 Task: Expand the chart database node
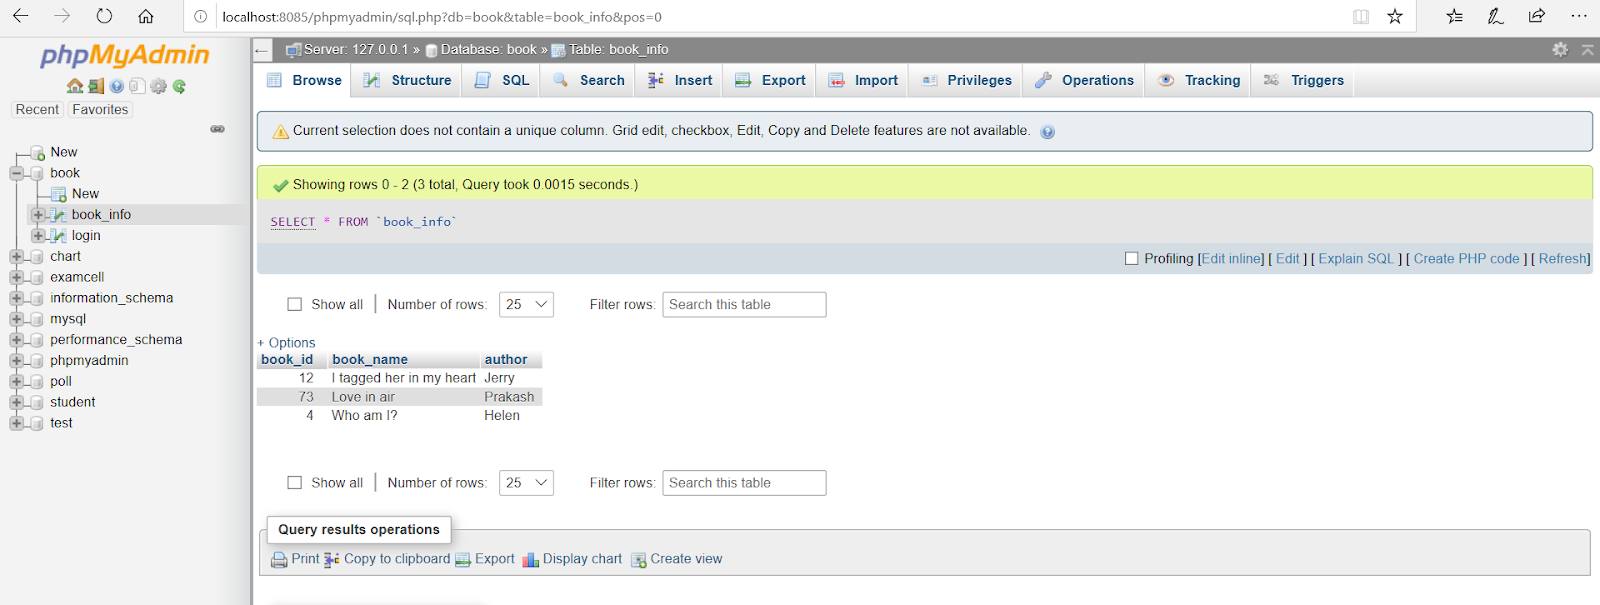coord(17,257)
